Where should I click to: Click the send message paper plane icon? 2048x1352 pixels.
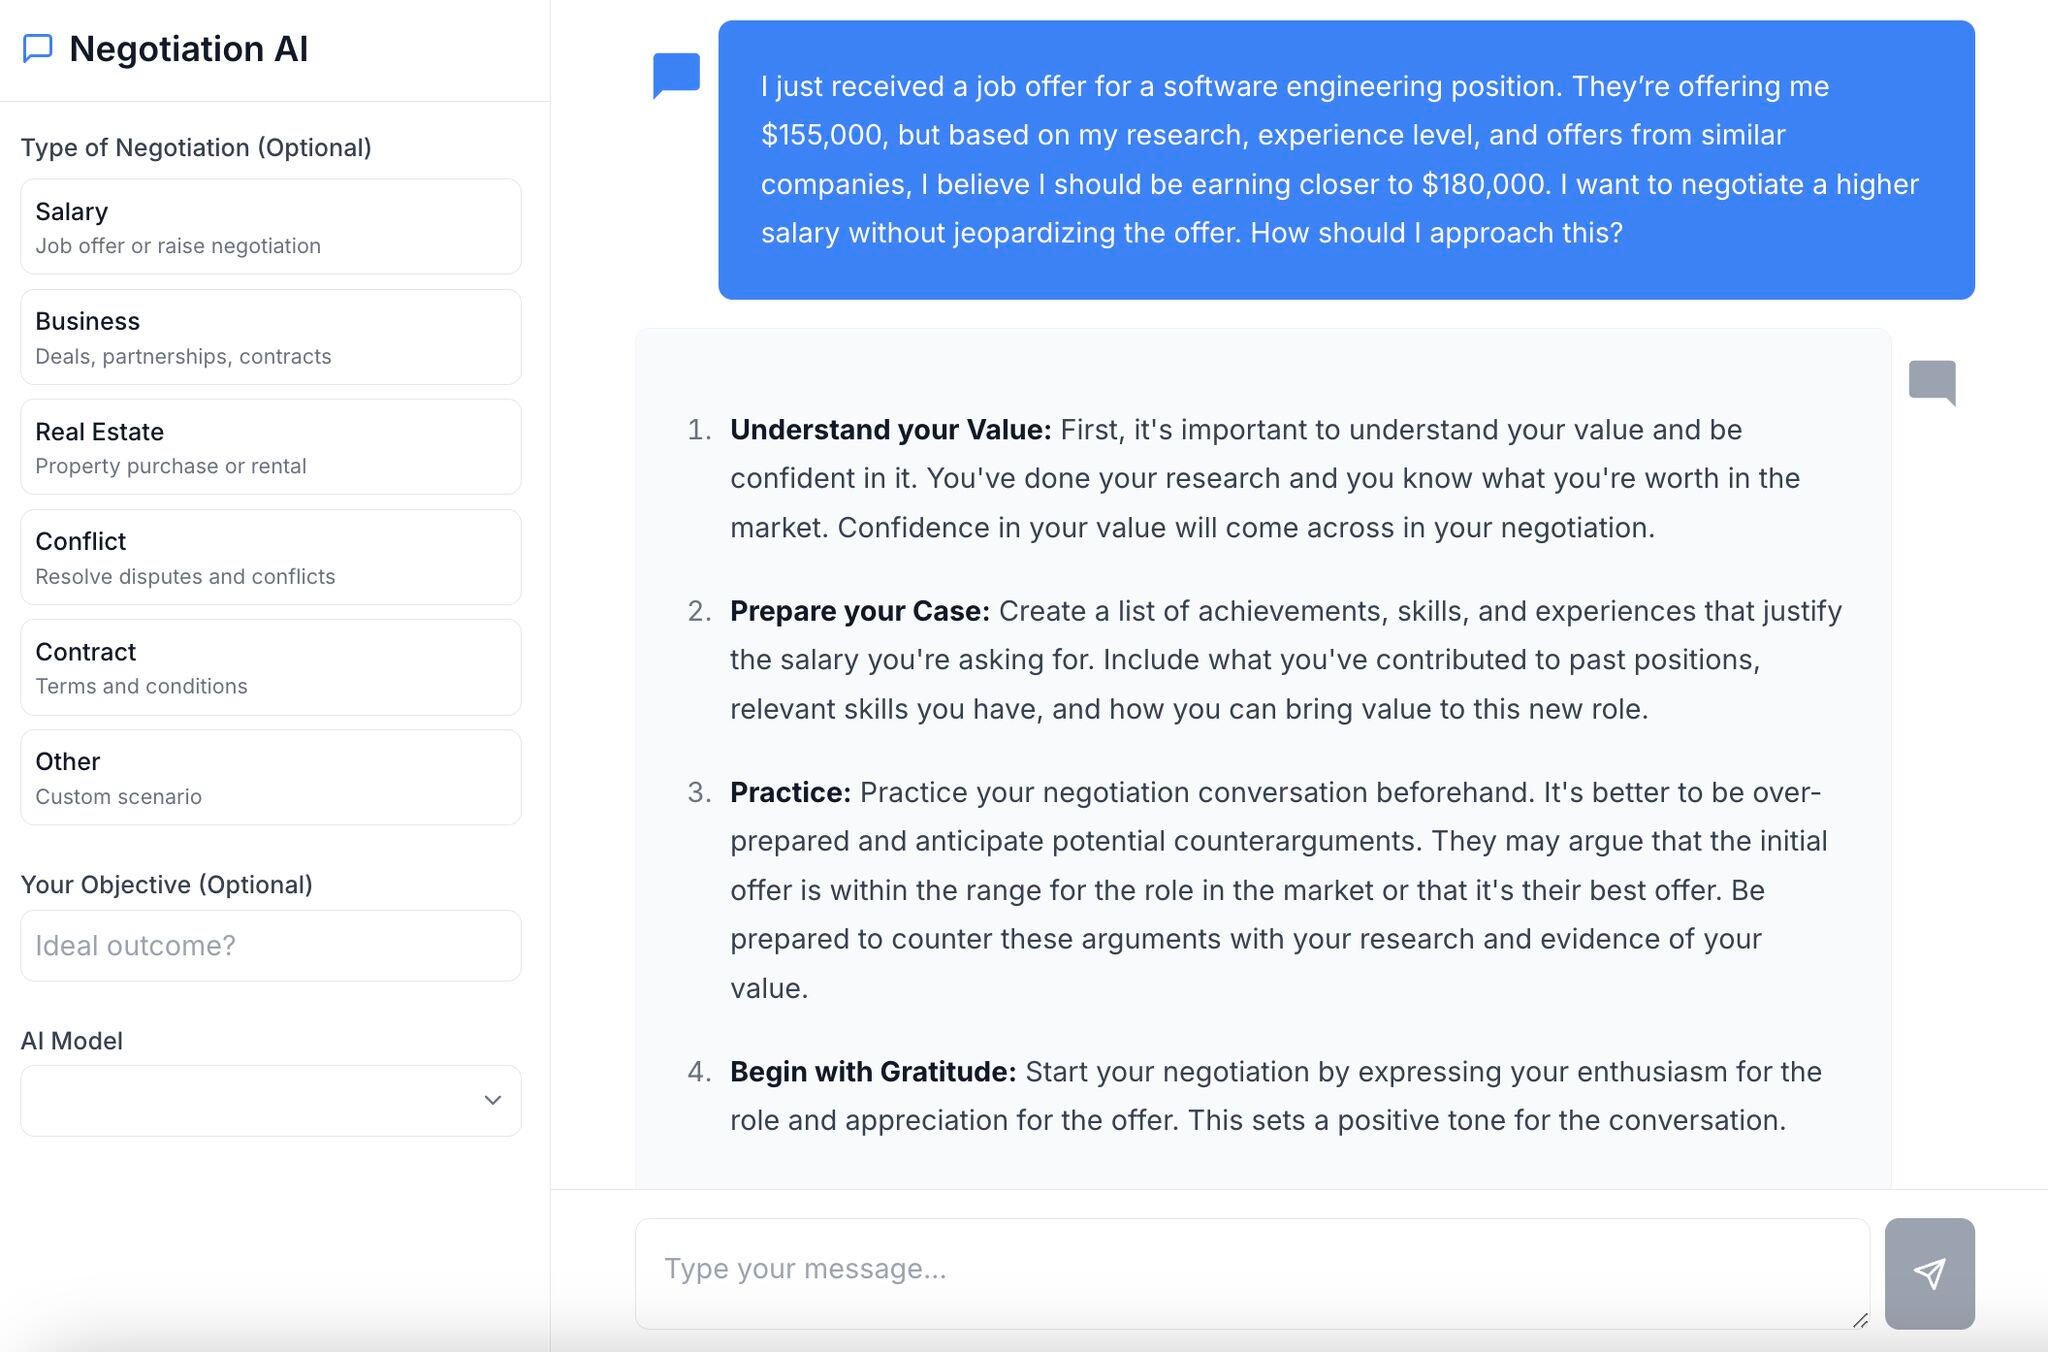[x=1929, y=1273]
